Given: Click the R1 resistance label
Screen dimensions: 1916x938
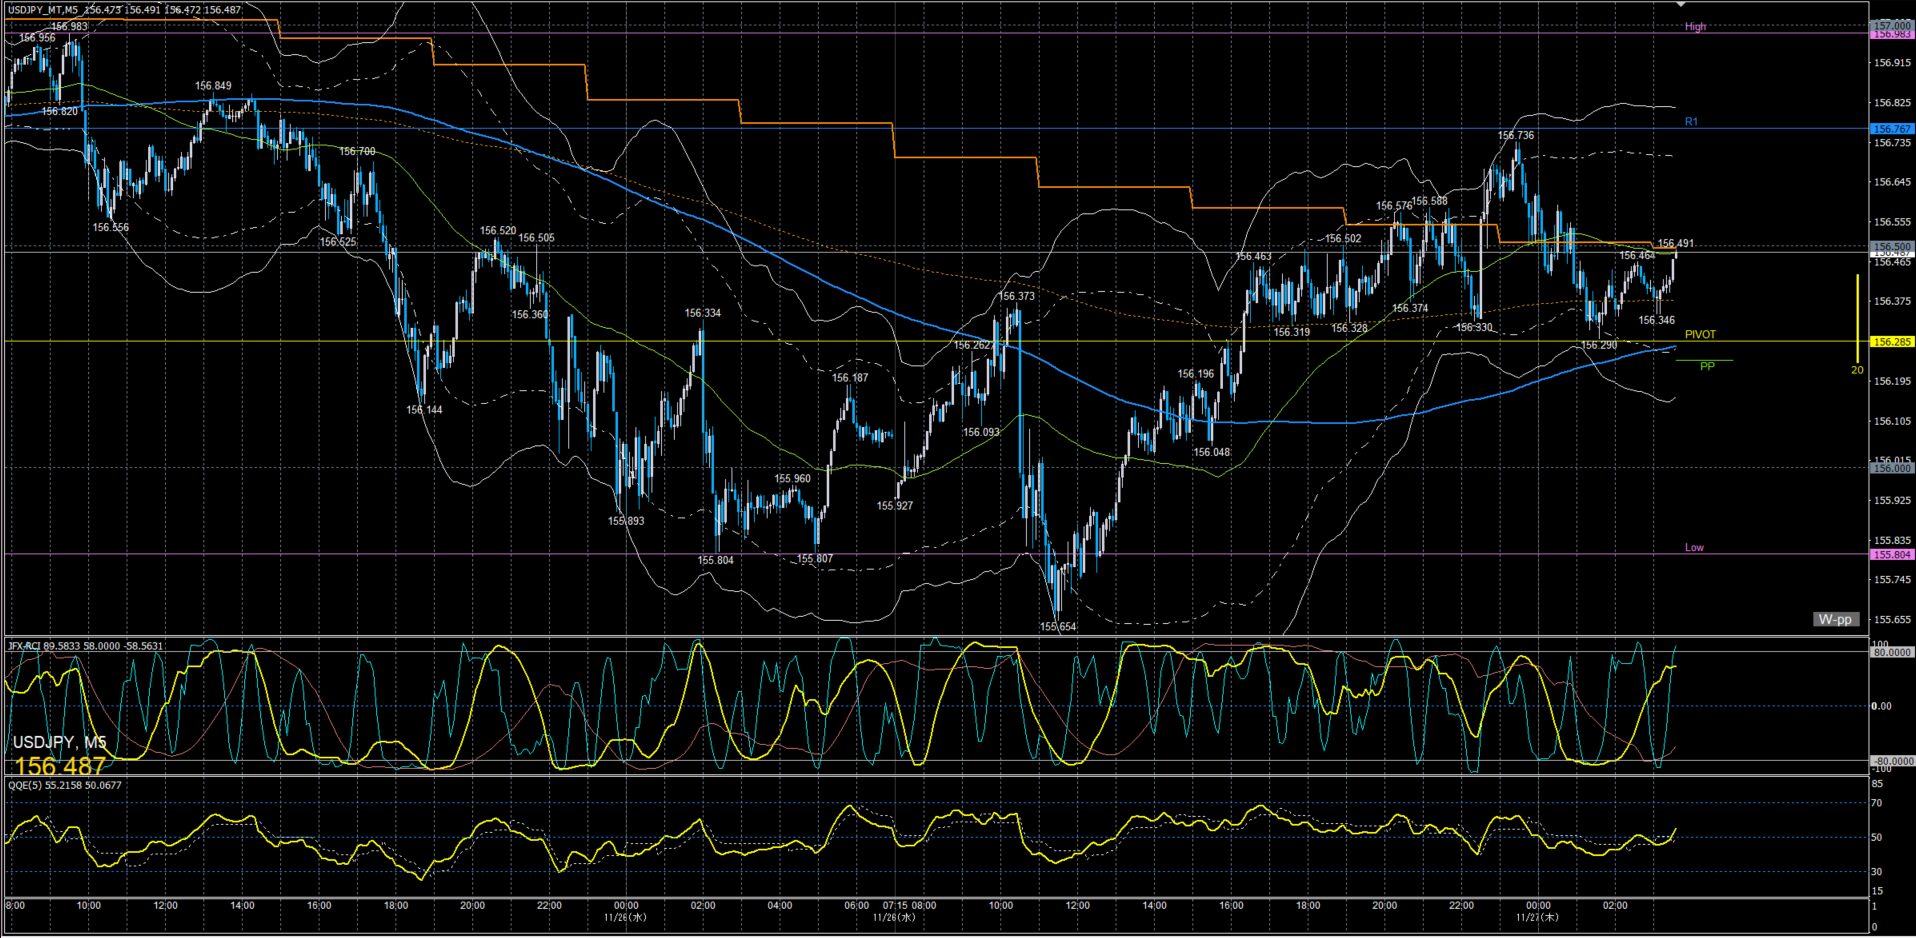Looking at the screenshot, I should [x=1691, y=122].
